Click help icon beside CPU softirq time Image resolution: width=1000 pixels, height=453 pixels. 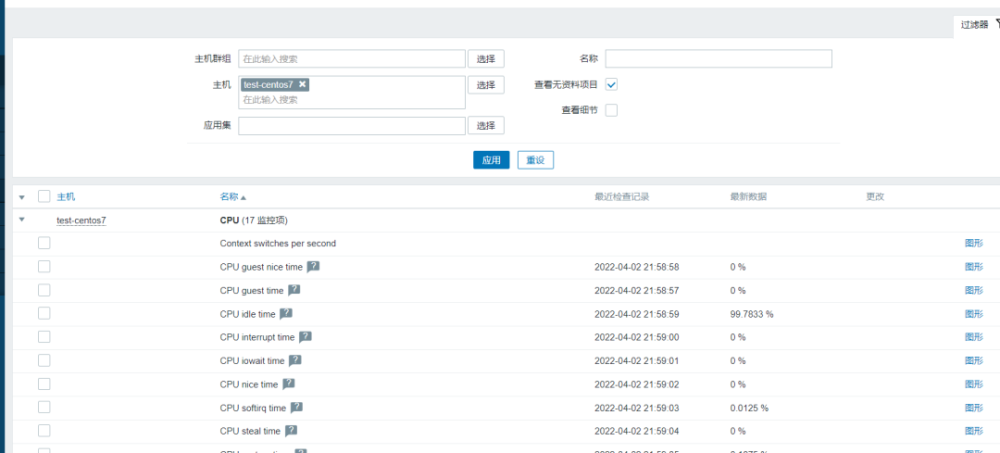[296, 408]
